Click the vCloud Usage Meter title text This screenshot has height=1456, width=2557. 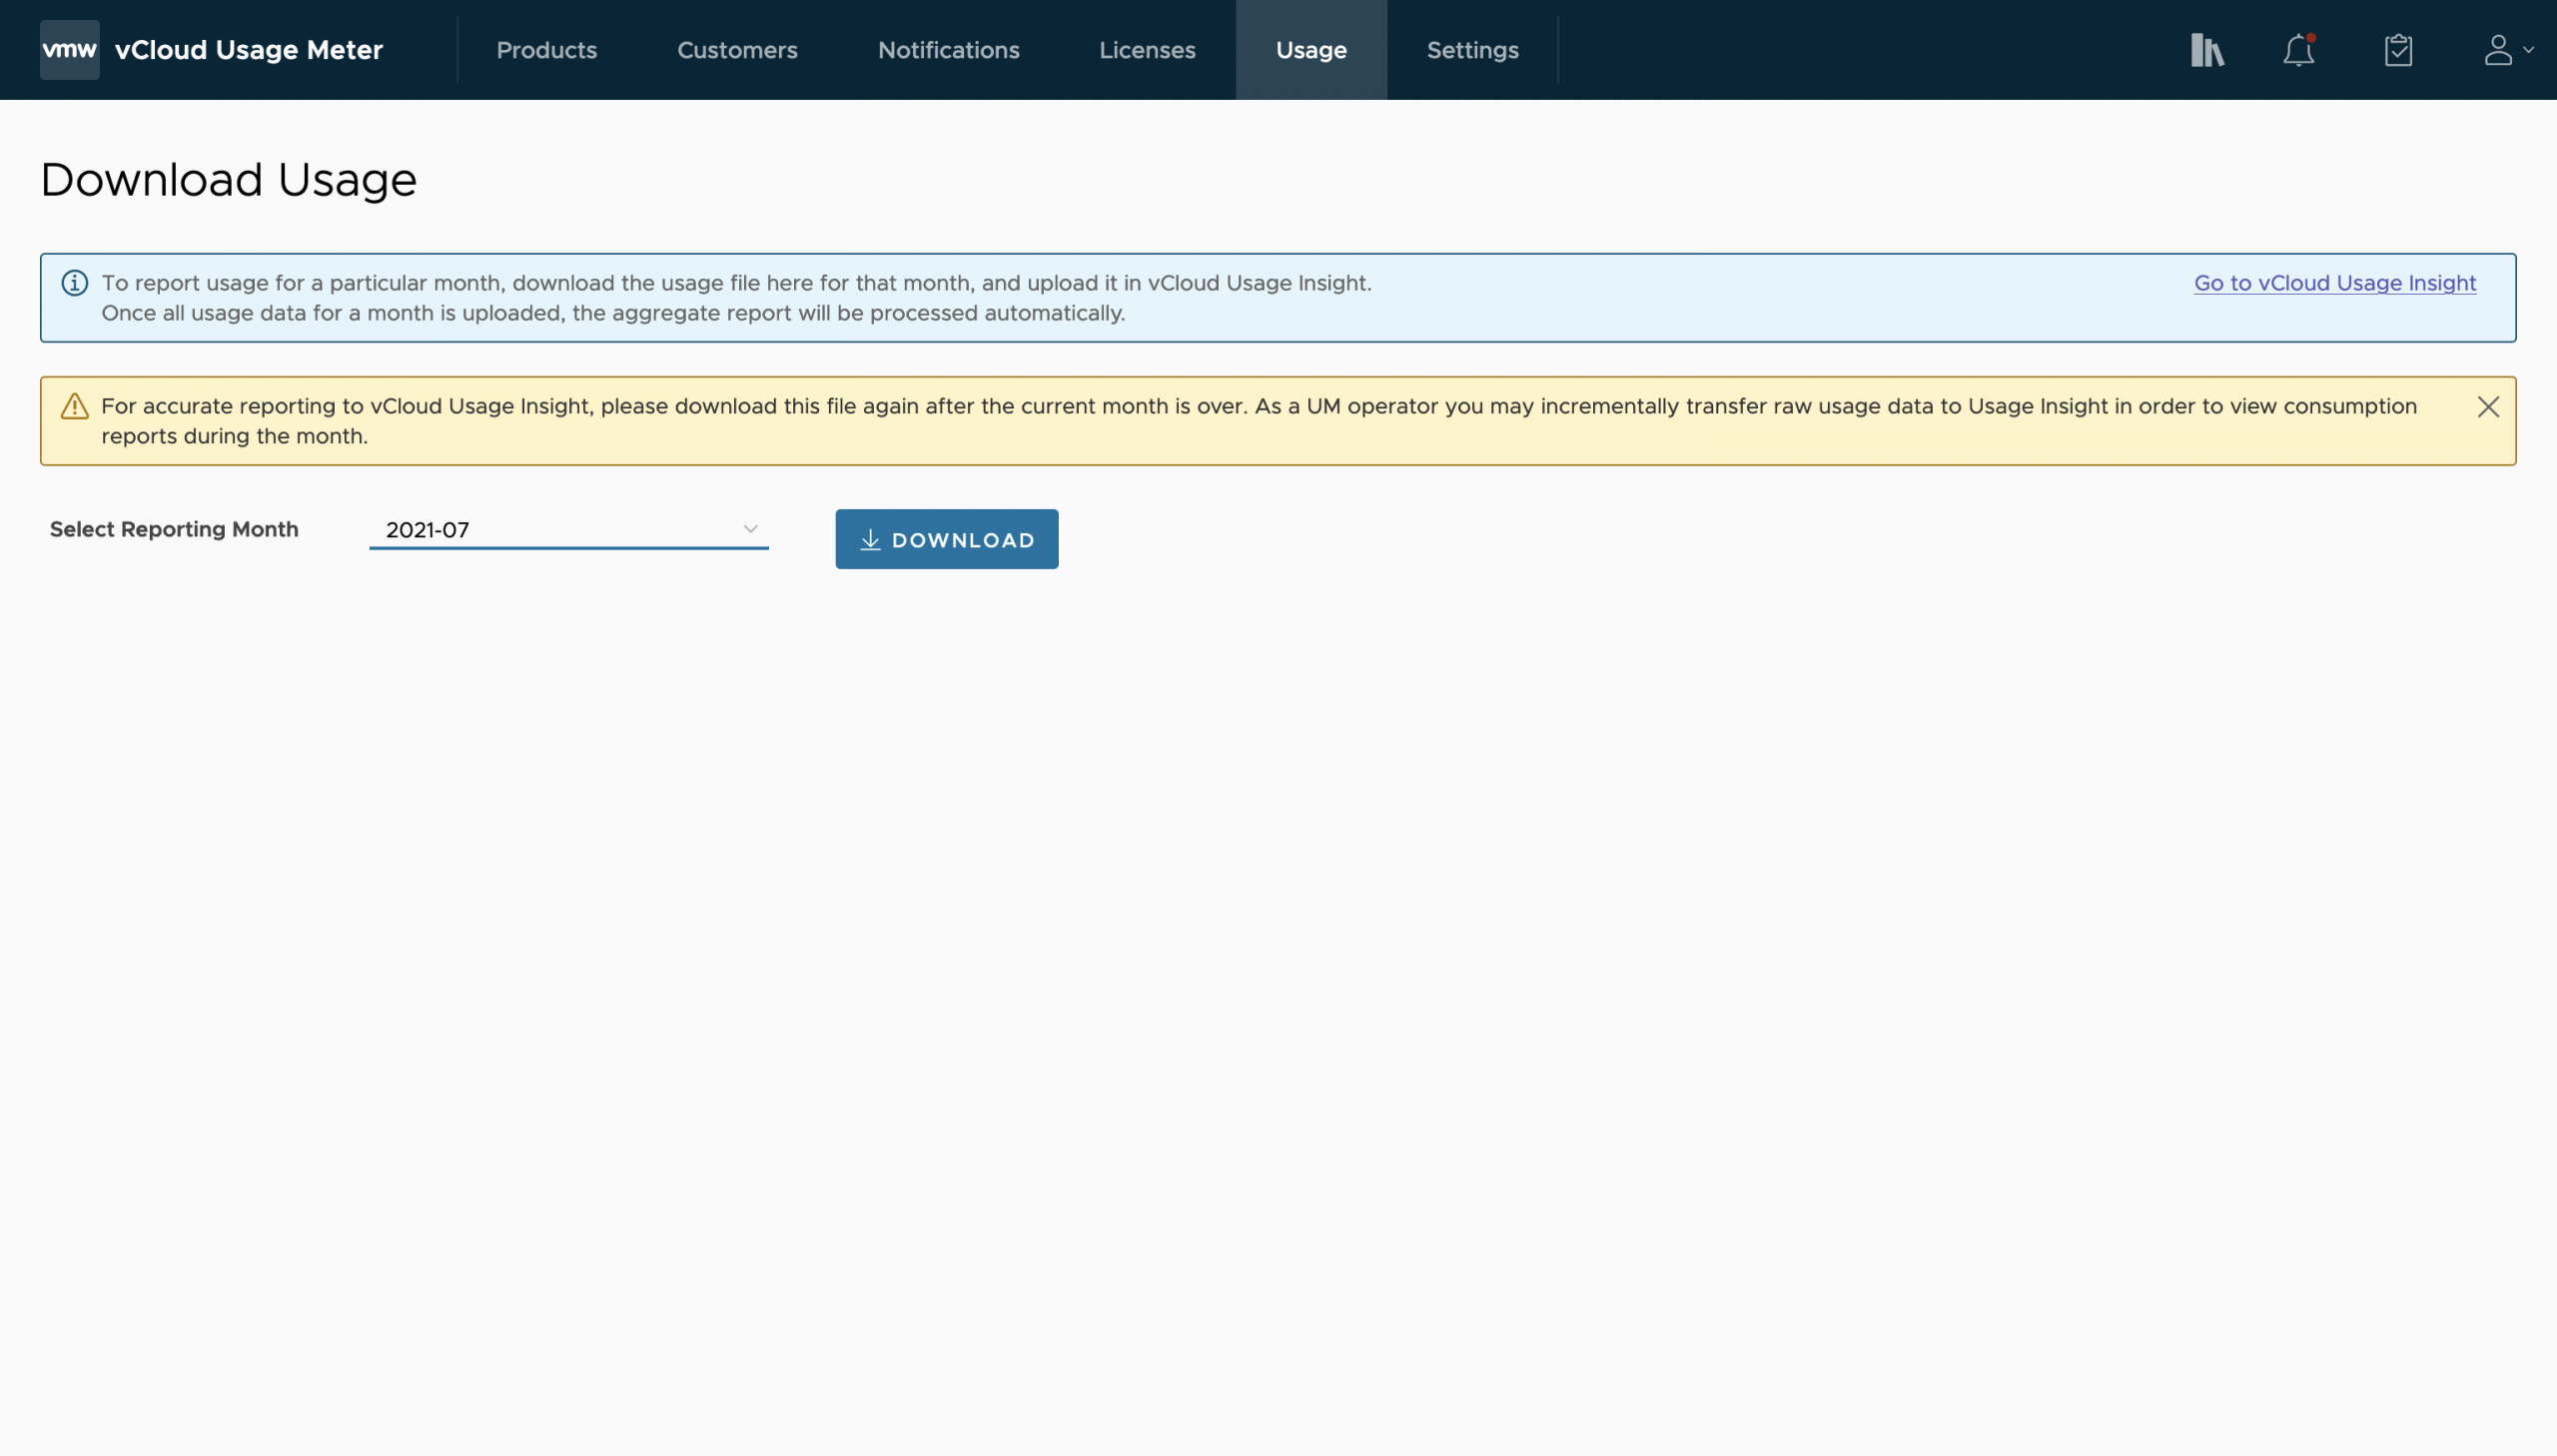click(x=248, y=50)
